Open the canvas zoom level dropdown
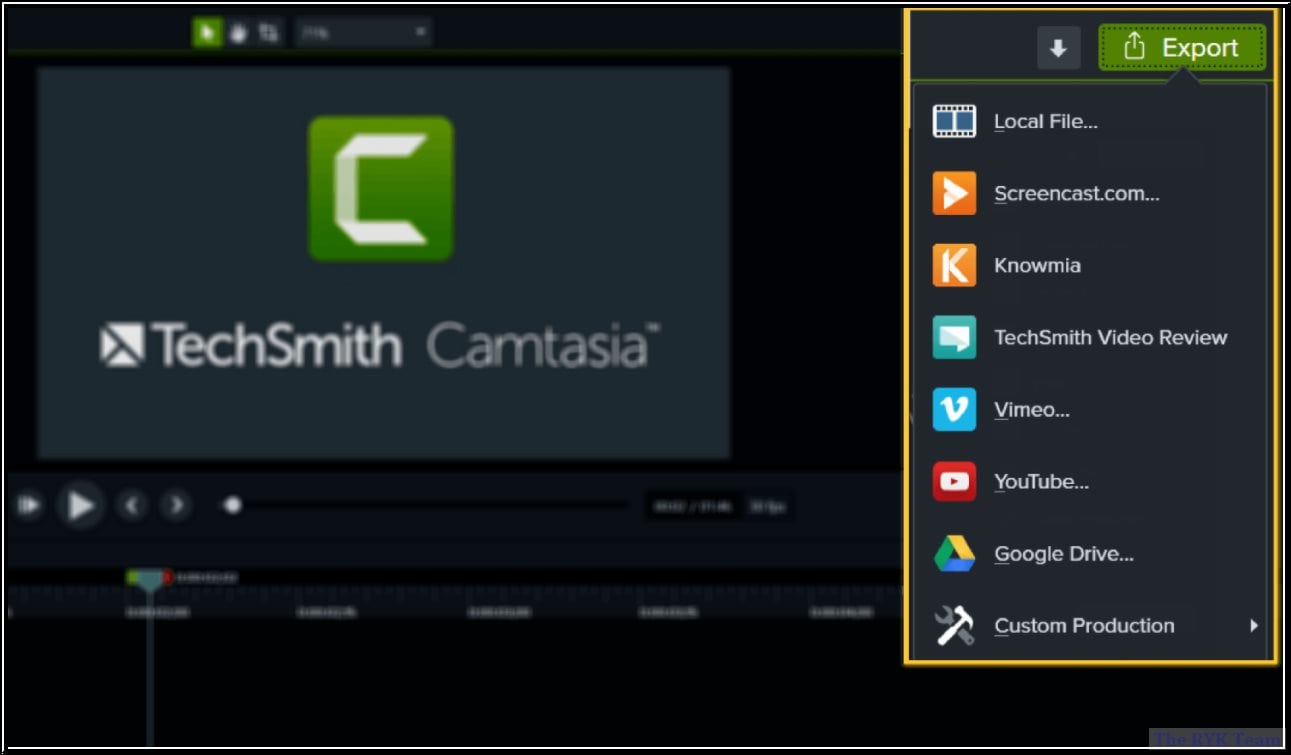This screenshot has height=755, width=1291. click(x=363, y=33)
